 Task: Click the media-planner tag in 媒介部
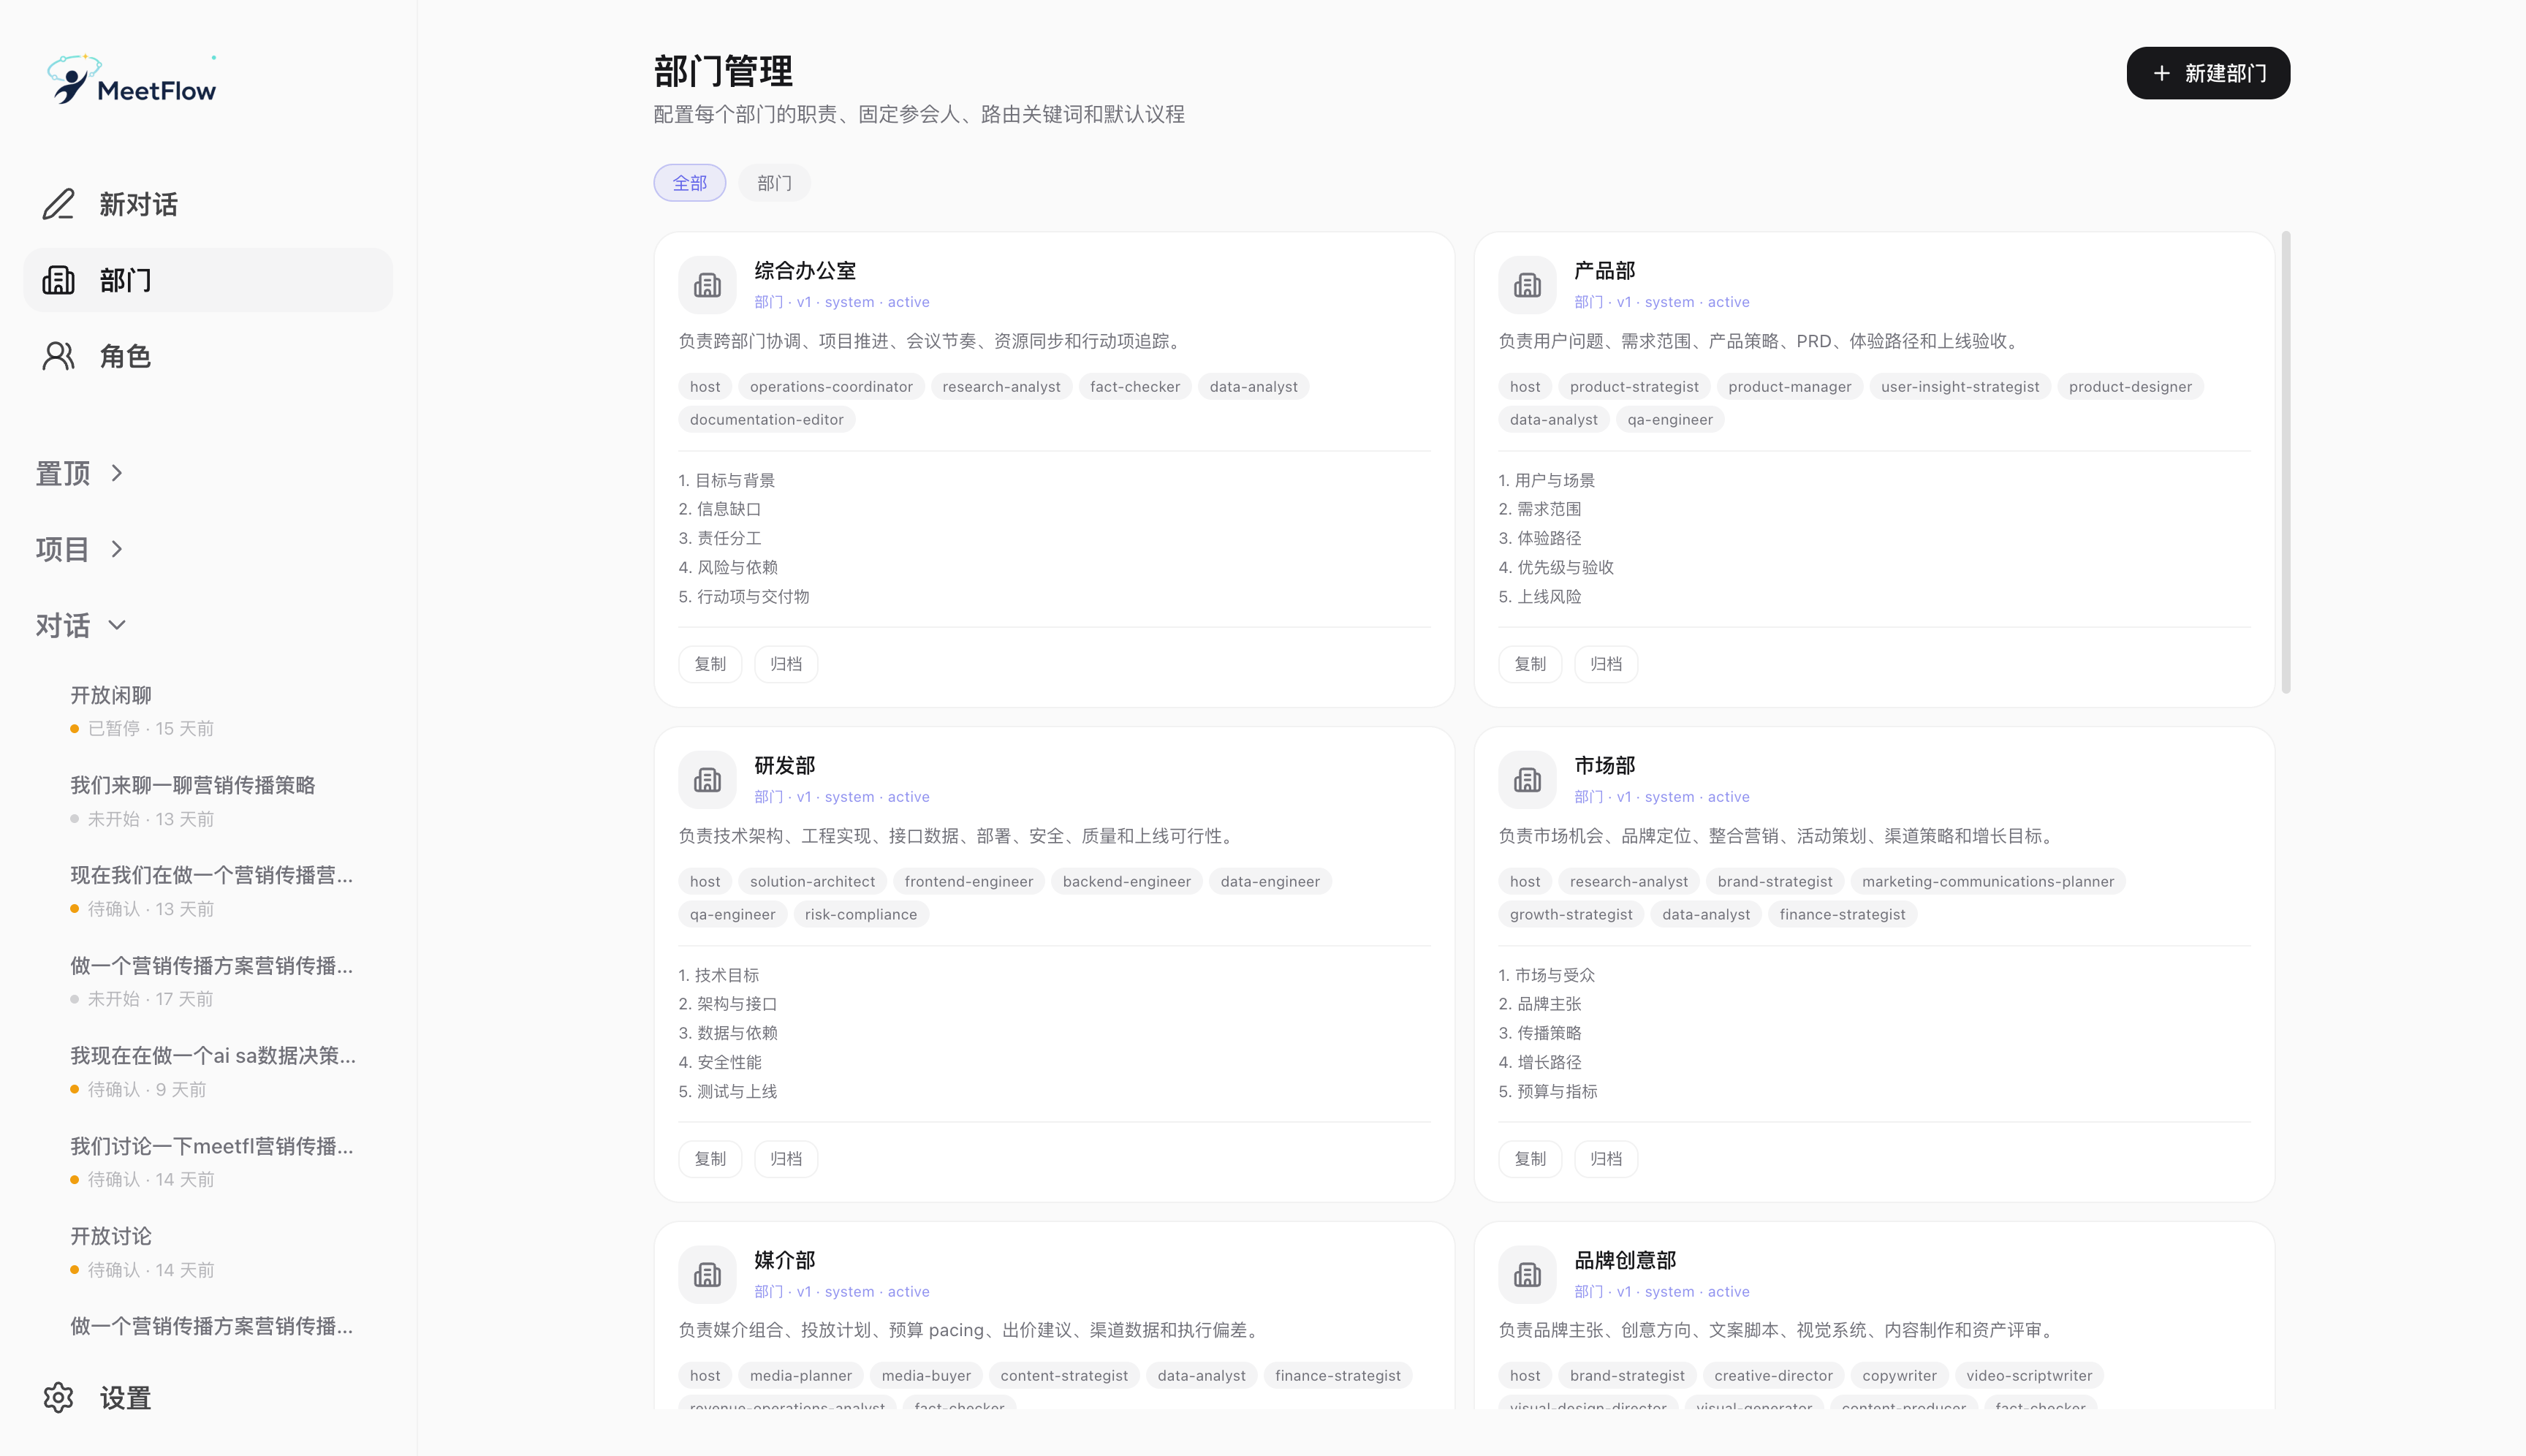click(801, 1376)
